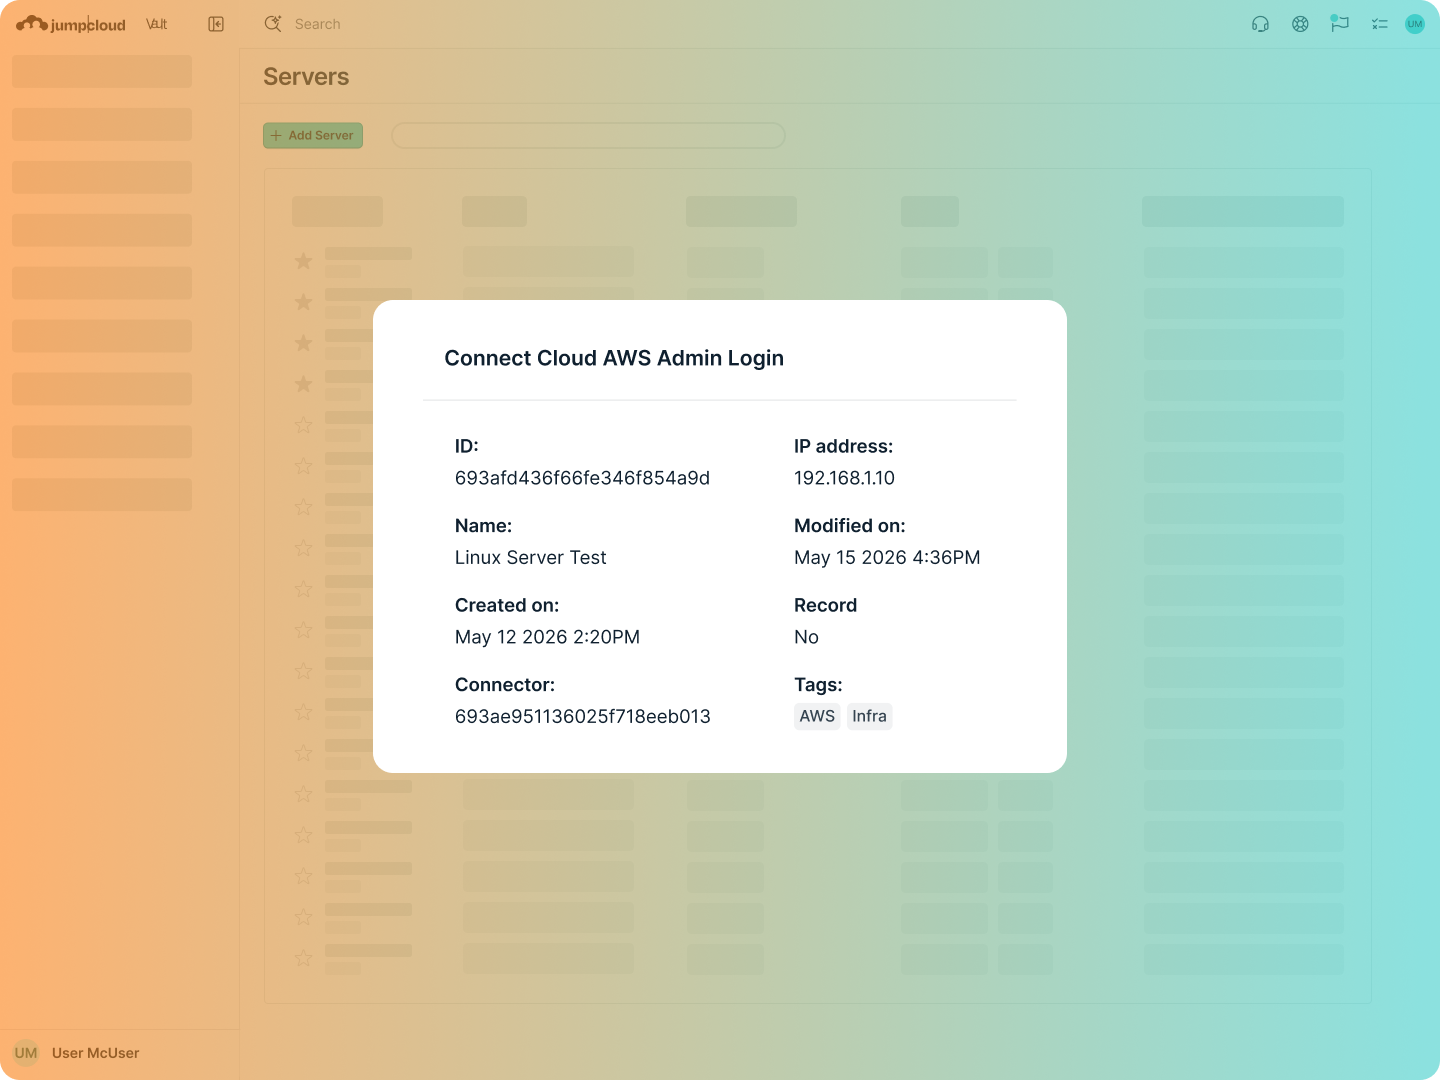The image size is (1440, 1080).
Task: Click the ID: label
Action: point(467,446)
